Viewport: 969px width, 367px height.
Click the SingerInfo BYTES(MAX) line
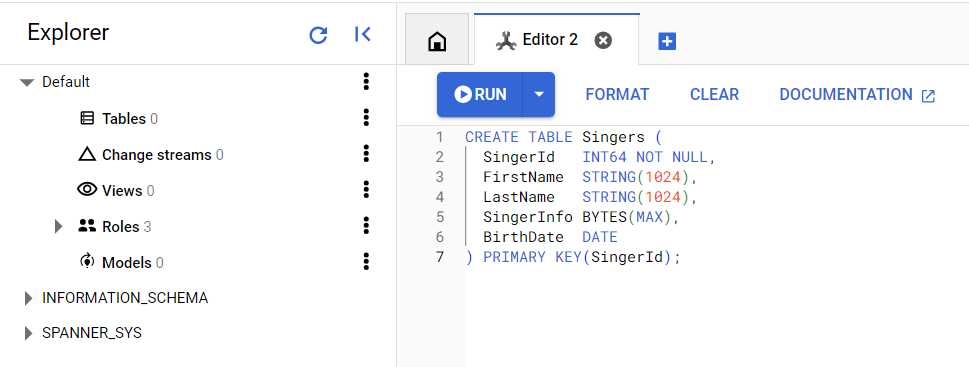pyautogui.click(x=581, y=217)
